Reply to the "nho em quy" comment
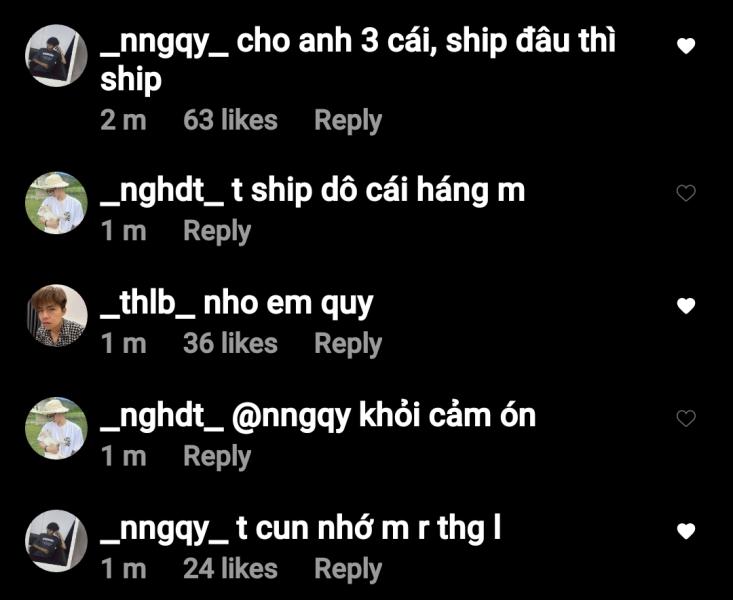The image size is (733, 600). [348, 345]
